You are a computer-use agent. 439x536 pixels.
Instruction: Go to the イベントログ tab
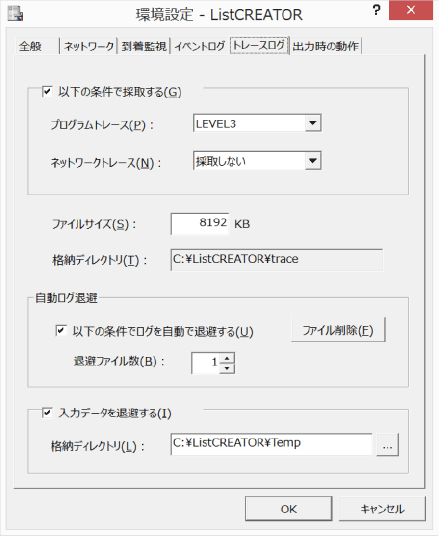pos(200,46)
